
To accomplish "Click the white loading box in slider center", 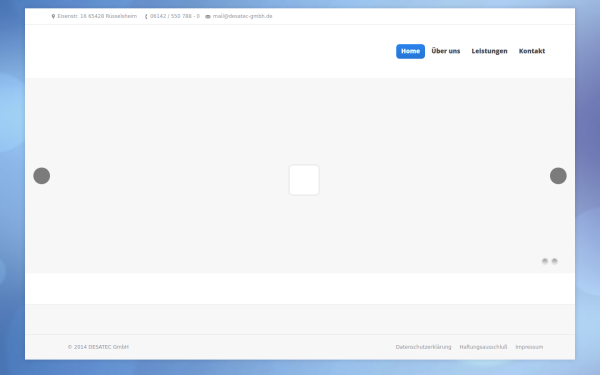I will pos(304,180).
